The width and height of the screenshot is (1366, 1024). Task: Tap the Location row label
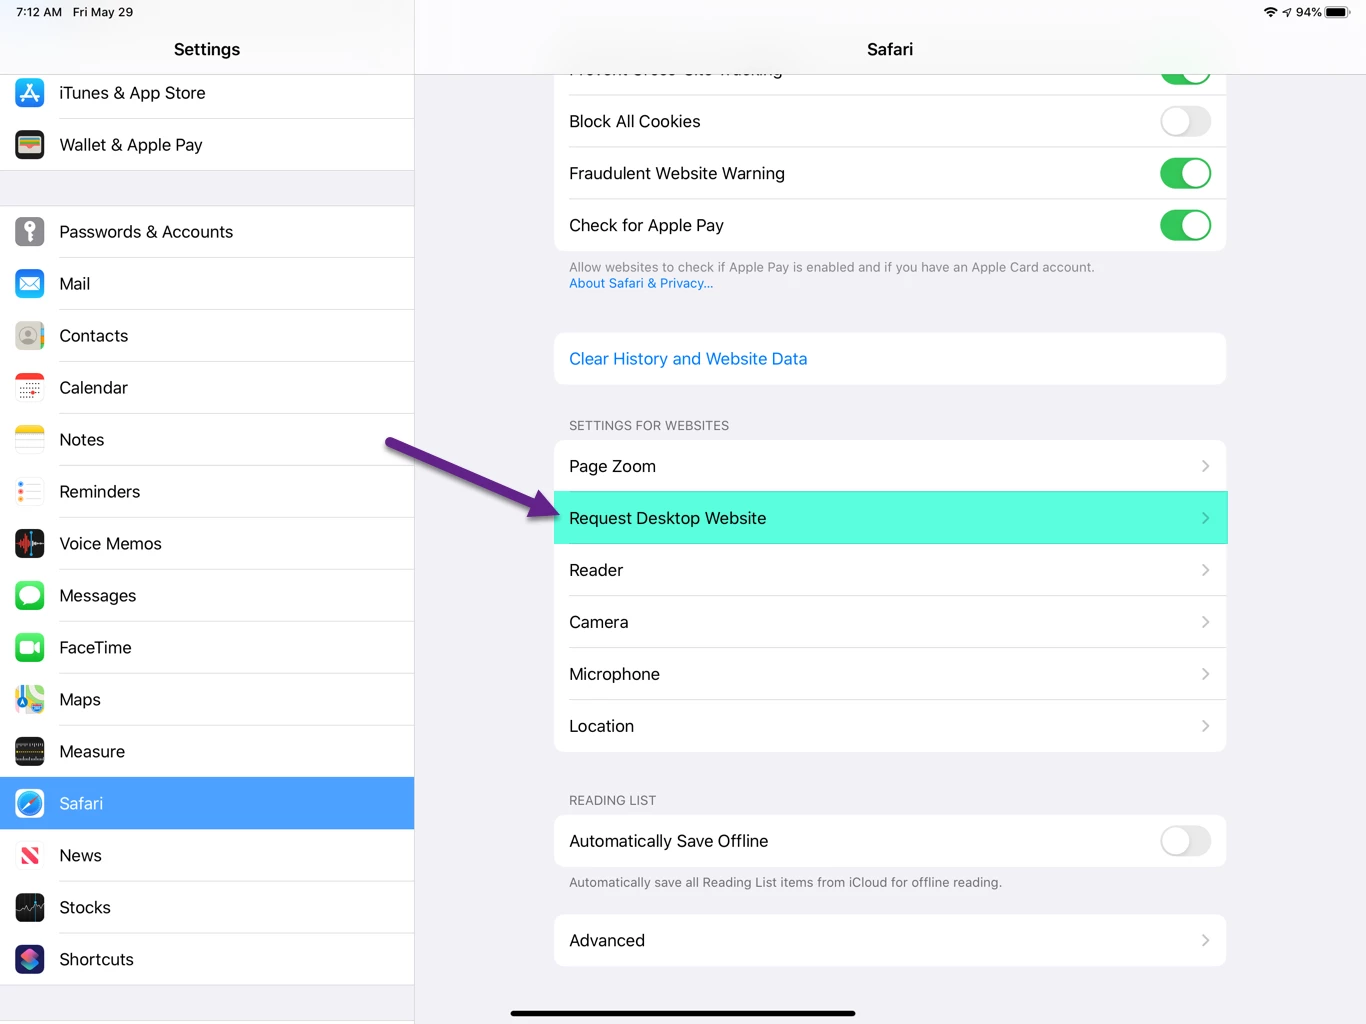[x=601, y=727]
